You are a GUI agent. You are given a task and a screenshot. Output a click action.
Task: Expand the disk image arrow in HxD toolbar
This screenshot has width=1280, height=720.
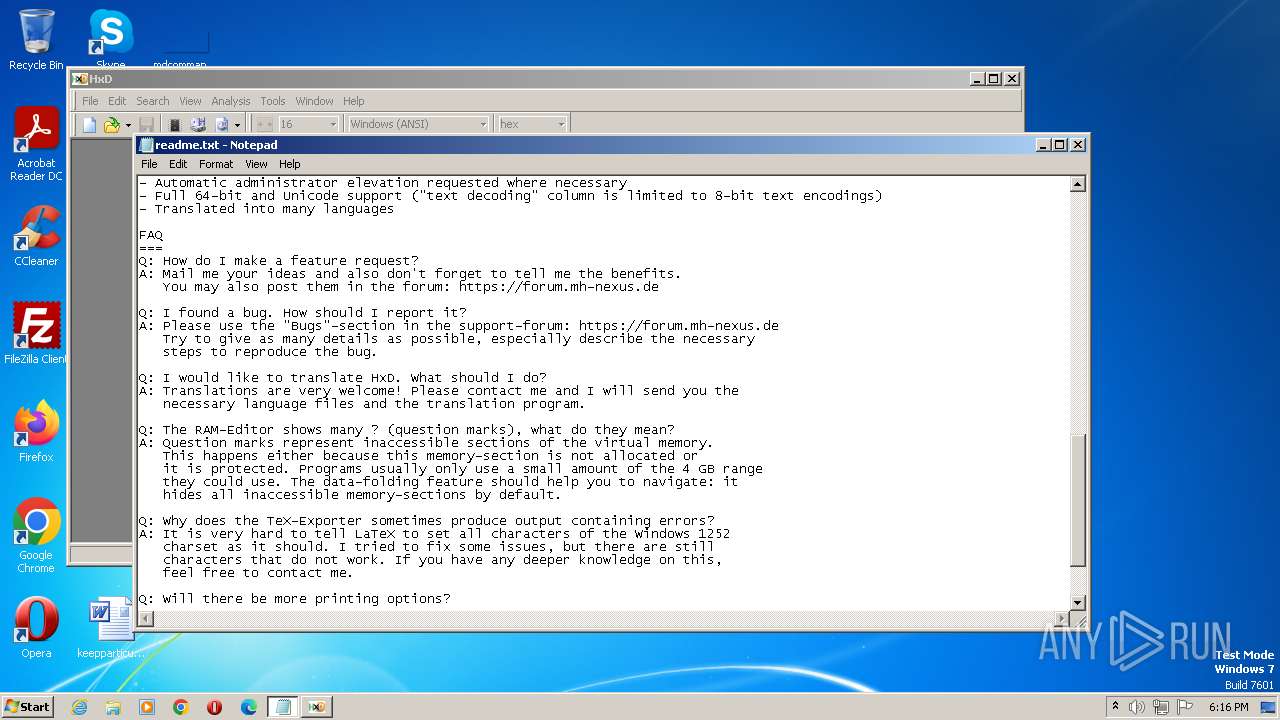pyautogui.click(x=238, y=125)
